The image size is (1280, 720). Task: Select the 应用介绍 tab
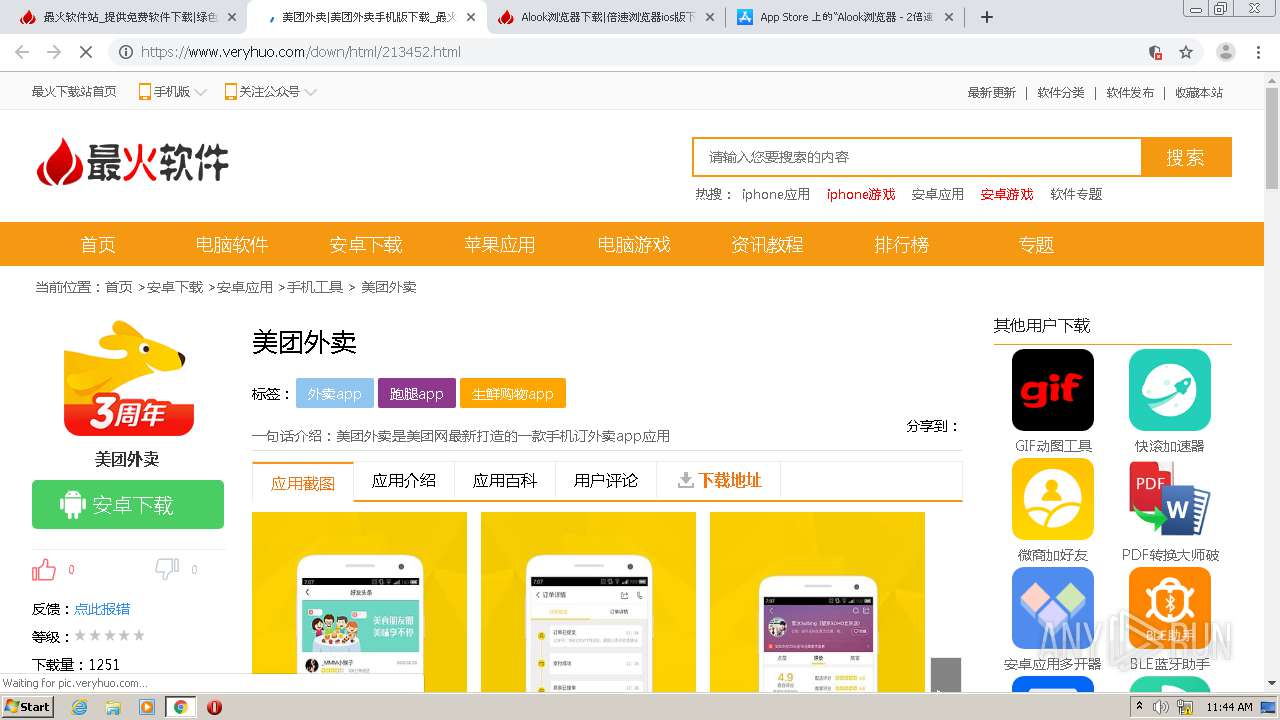click(404, 481)
